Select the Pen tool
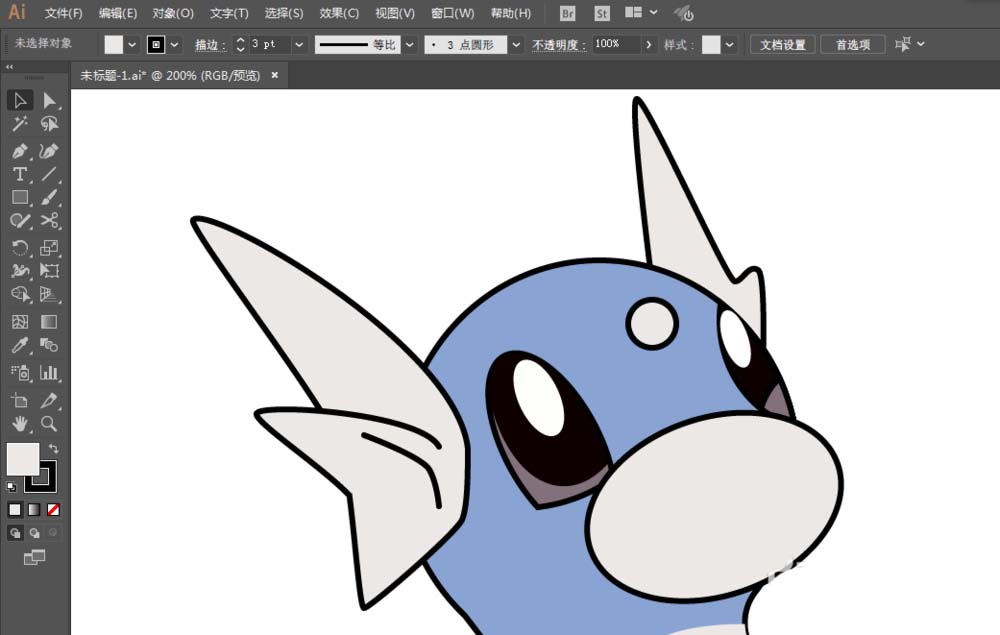Image resolution: width=1000 pixels, height=635 pixels. pyautogui.click(x=20, y=151)
